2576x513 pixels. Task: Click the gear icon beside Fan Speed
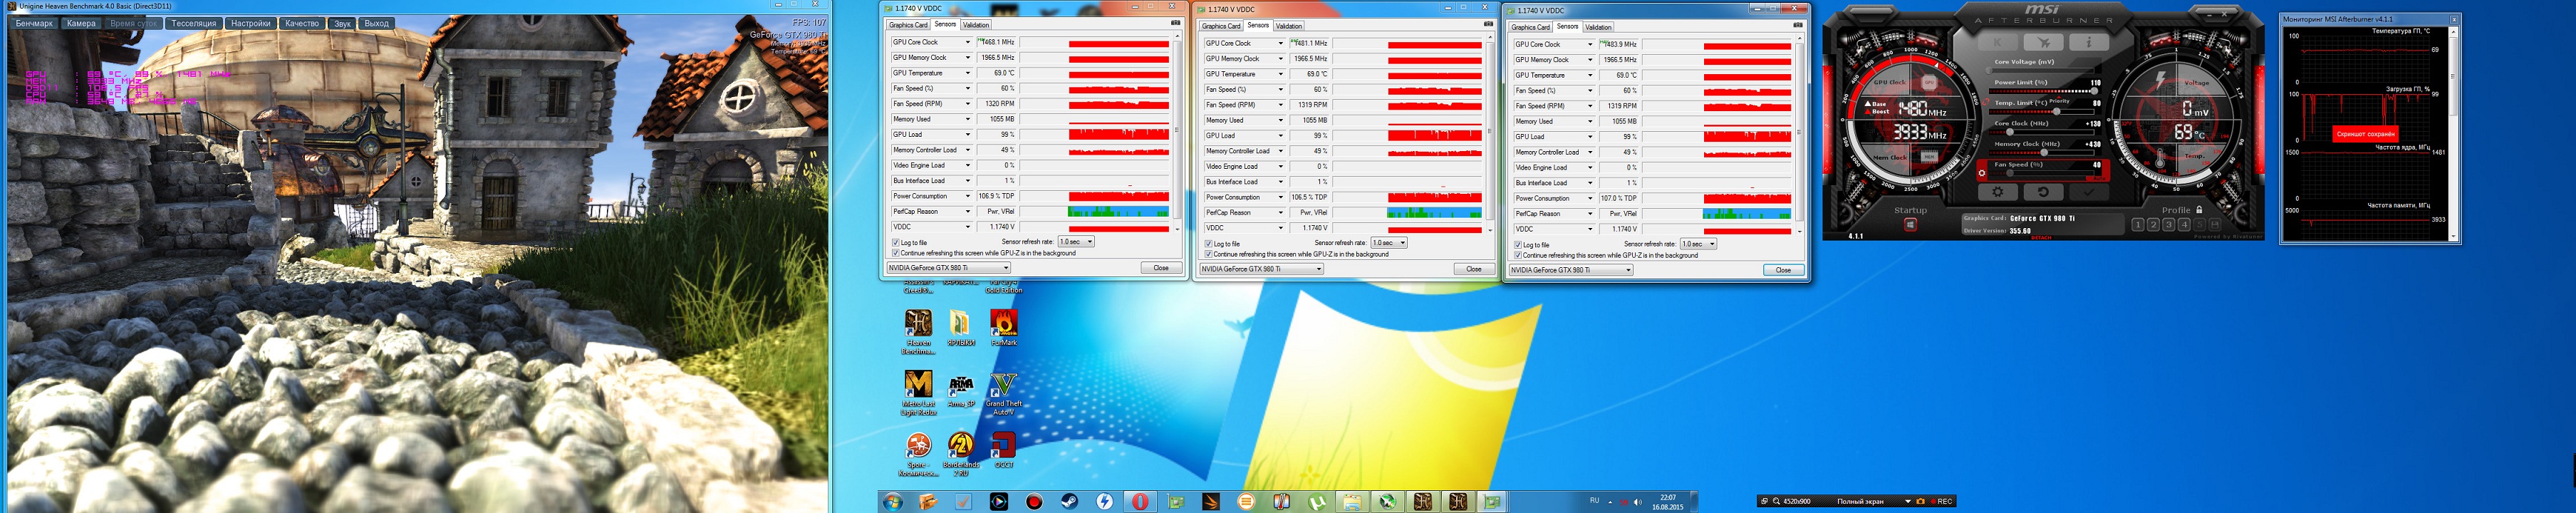point(1982,173)
